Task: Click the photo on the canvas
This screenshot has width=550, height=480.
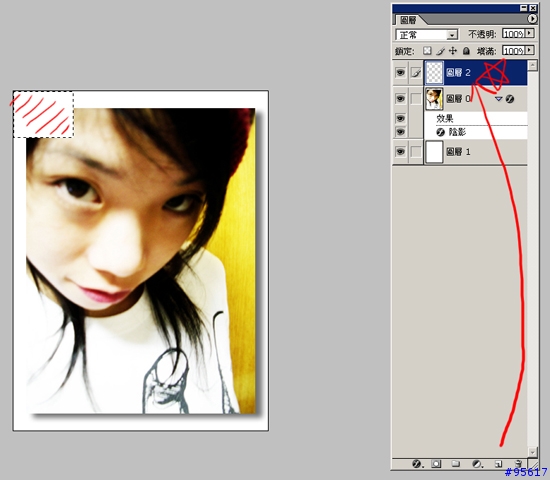Action: [x=141, y=261]
